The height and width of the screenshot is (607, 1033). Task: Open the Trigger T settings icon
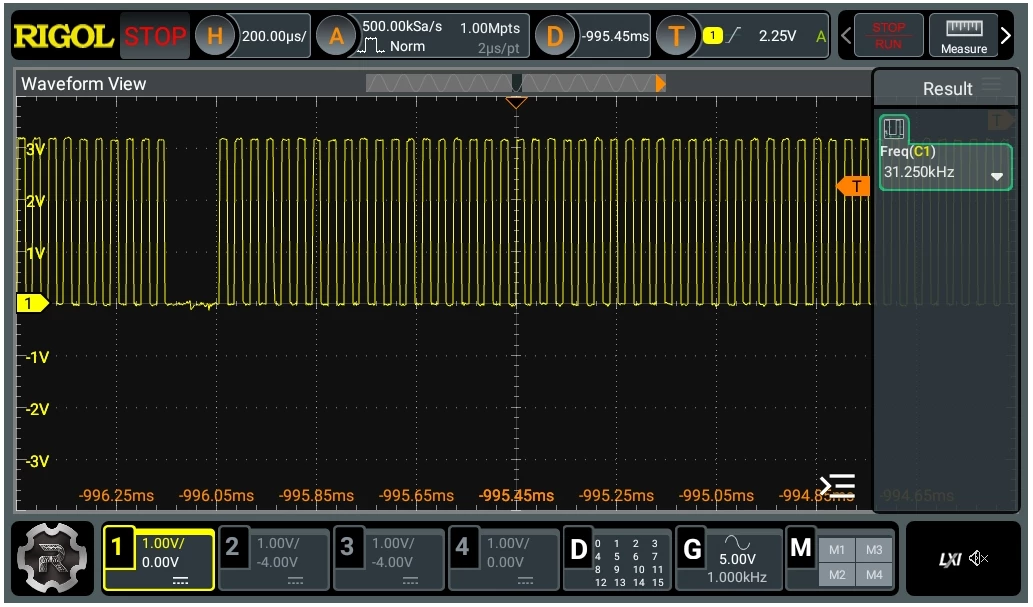tap(676, 36)
